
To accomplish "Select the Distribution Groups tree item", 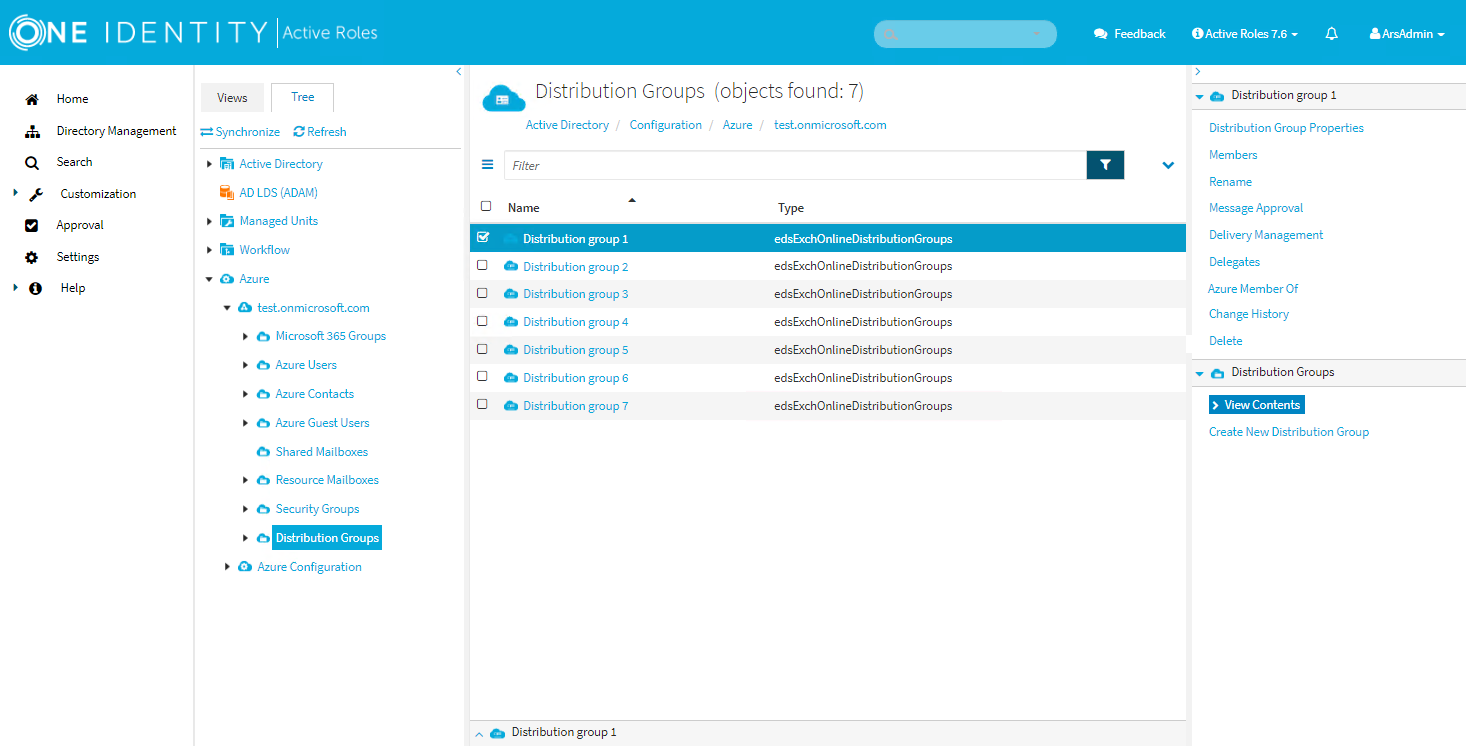I will click(x=327, y=538).
